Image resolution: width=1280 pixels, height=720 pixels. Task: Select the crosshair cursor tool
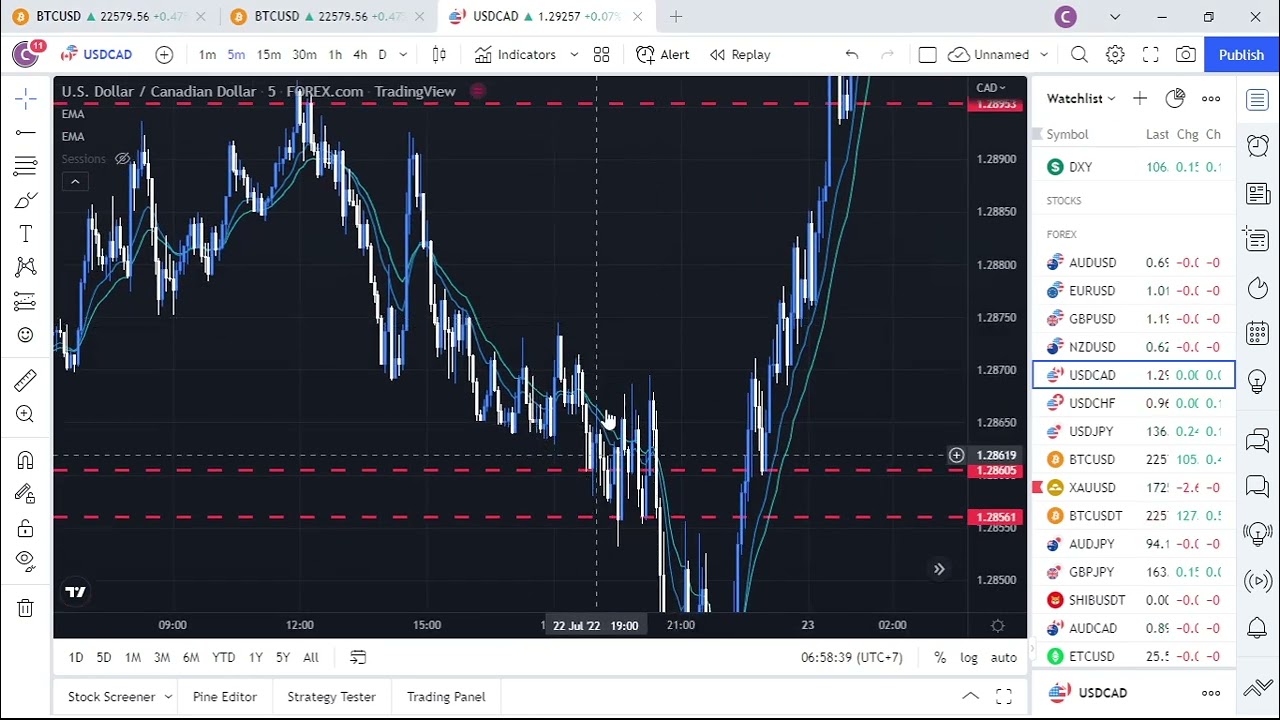click(x=25, y=97)
